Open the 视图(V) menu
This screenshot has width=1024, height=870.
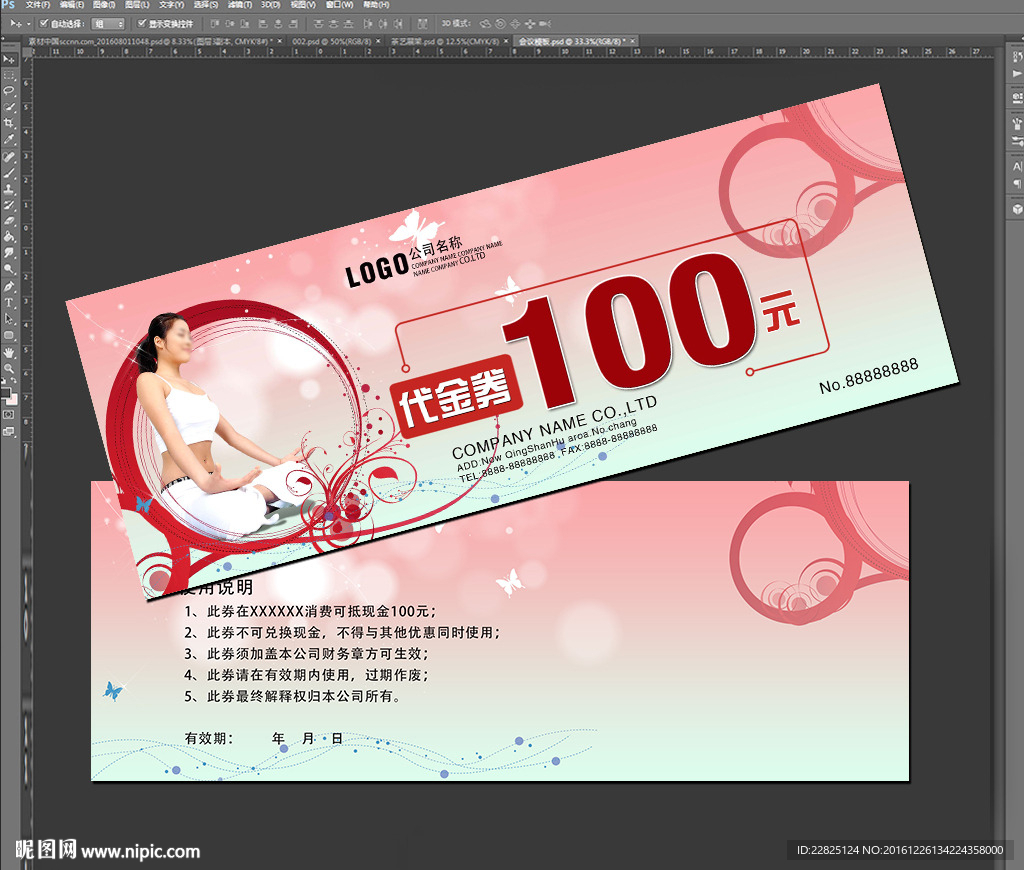click(x=302, y=5)
